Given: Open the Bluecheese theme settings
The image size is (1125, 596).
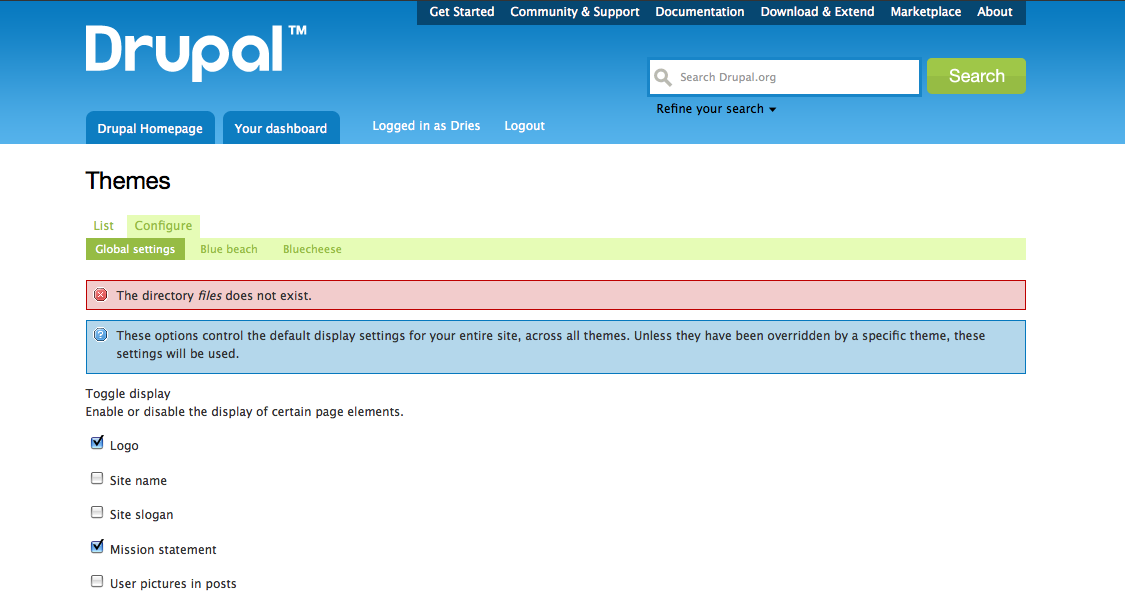Looking at the screenshot, I should click(x=312, y=248).
